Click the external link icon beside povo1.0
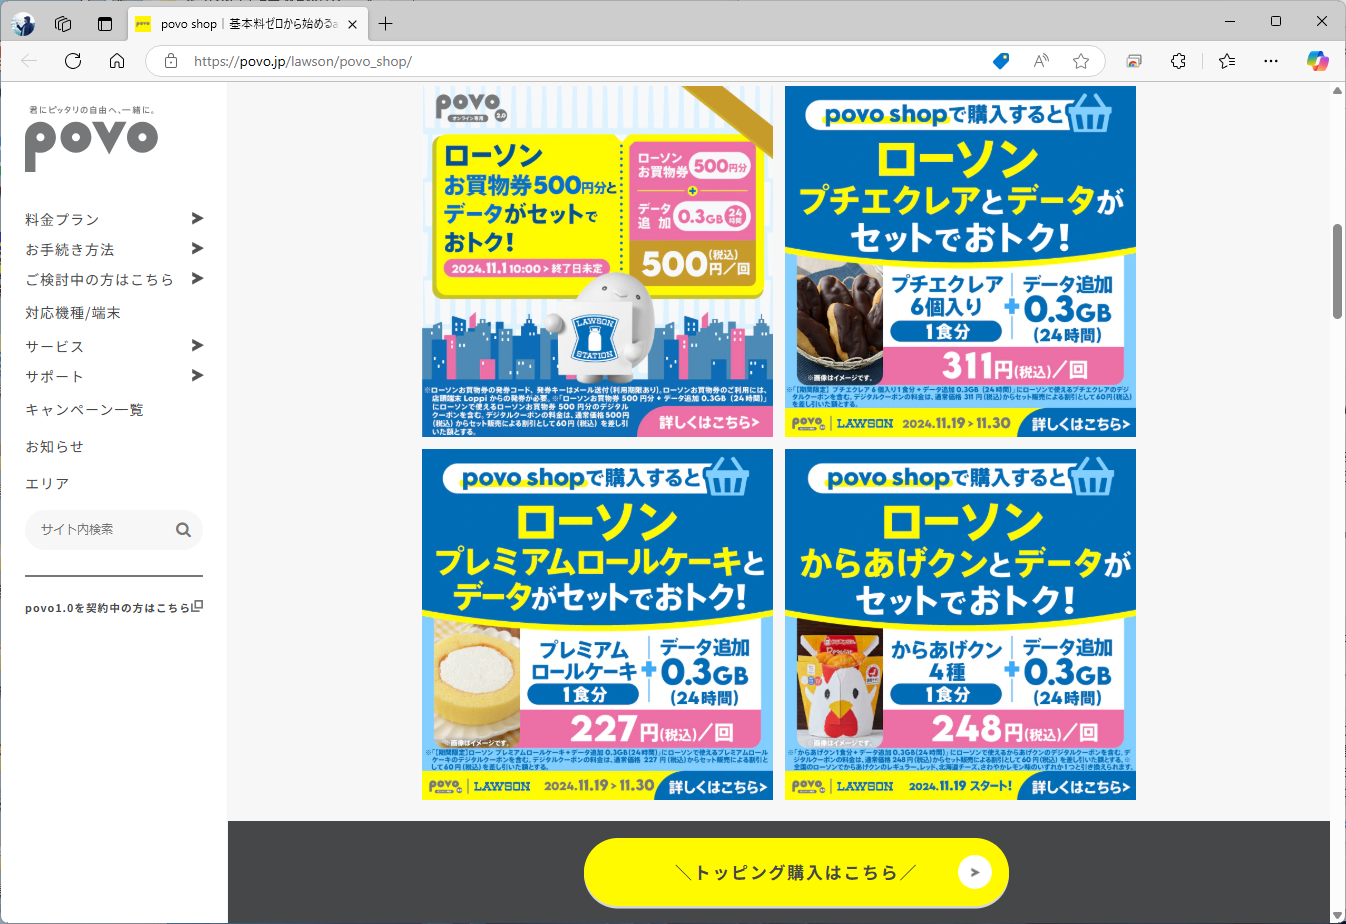This screenshot has width=1346, height=924. [197, 606]
